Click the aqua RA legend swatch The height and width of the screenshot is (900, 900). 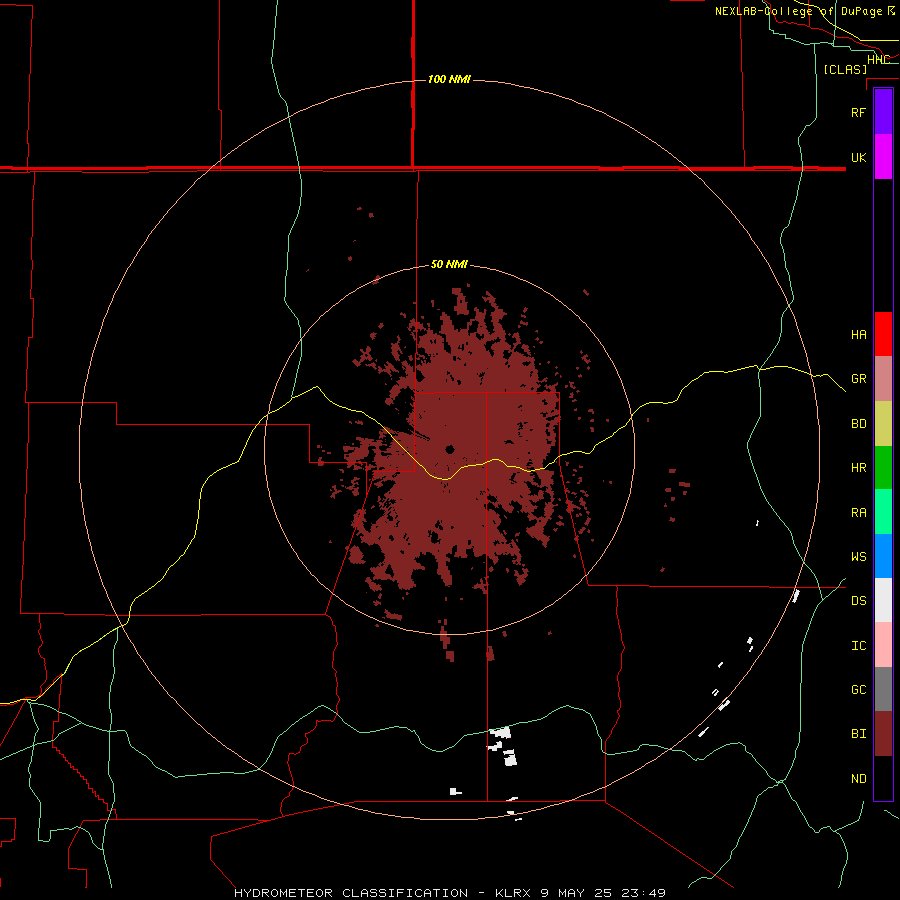883,512
